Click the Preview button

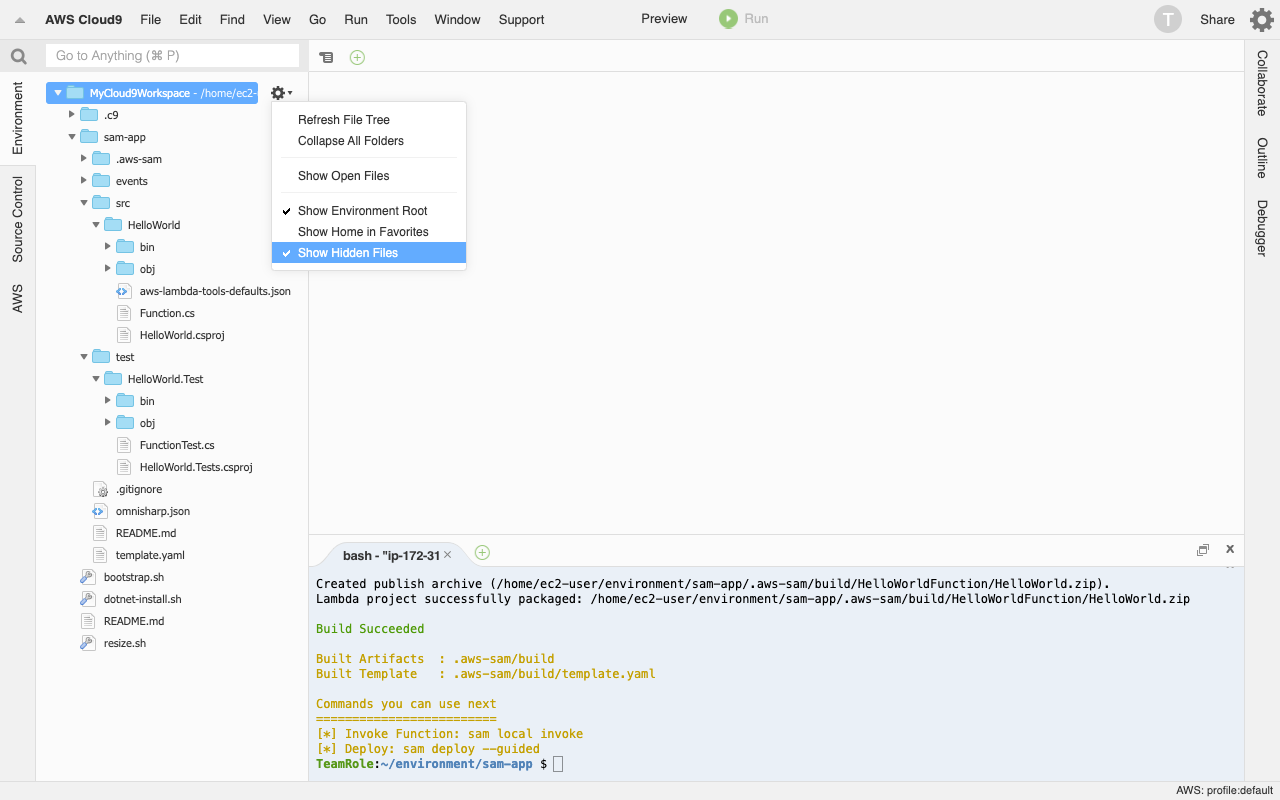pos(664,19)
